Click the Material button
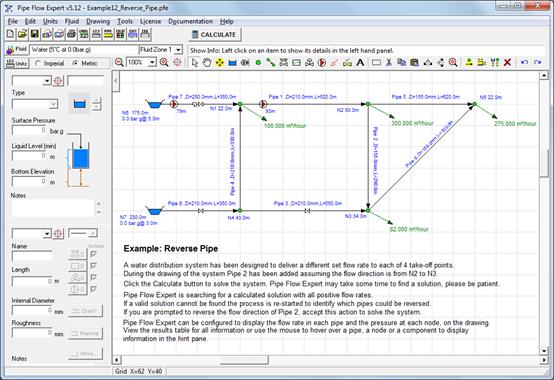 tap(85, 333)
